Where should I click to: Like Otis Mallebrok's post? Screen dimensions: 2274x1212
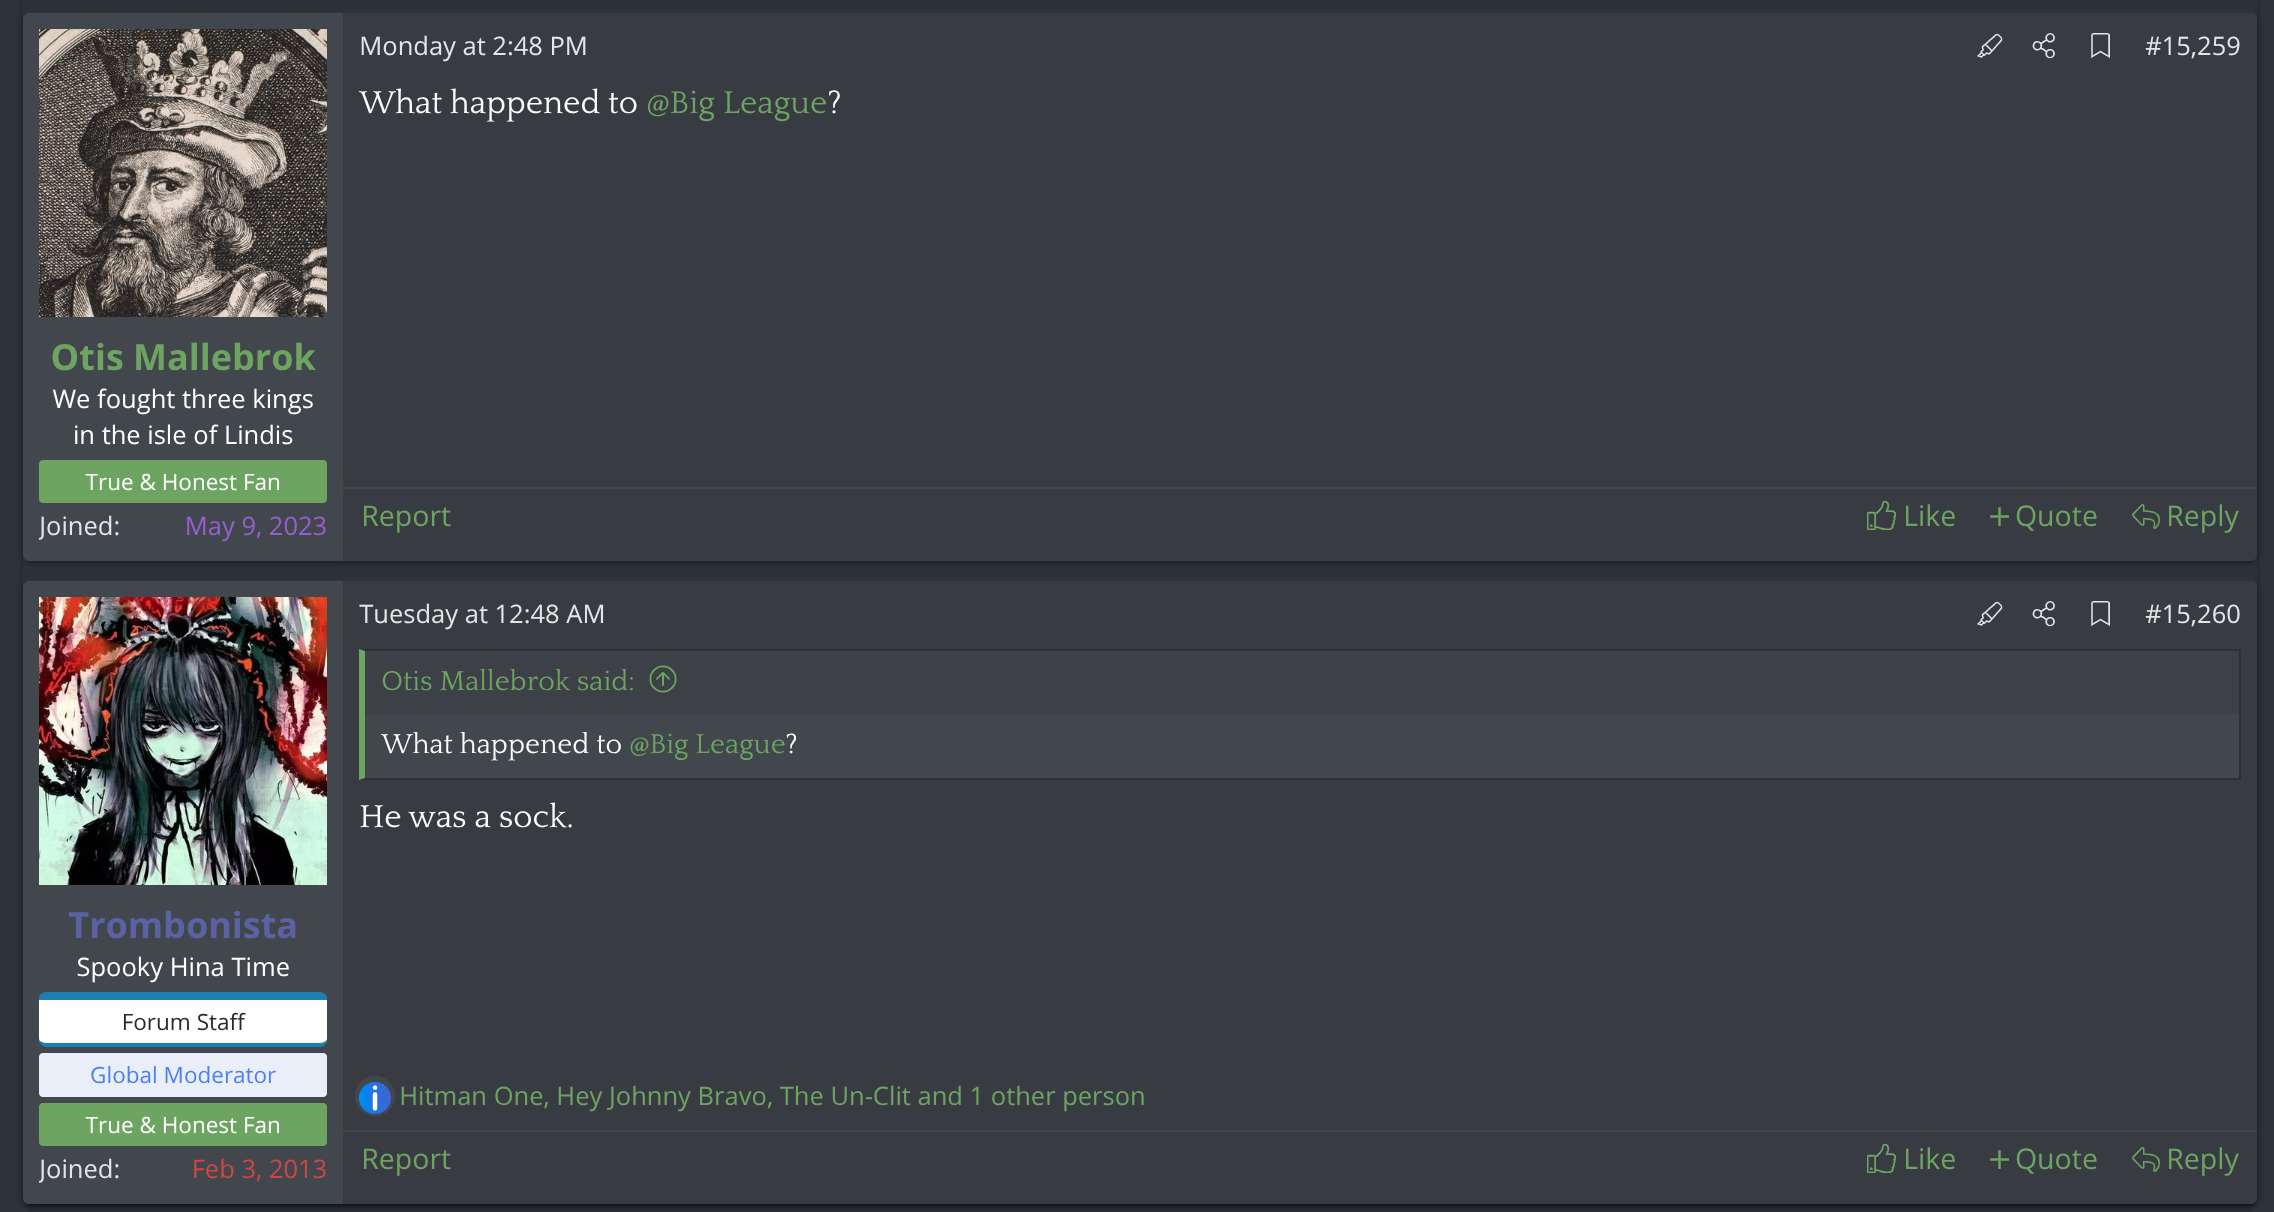pos(1910,516)
